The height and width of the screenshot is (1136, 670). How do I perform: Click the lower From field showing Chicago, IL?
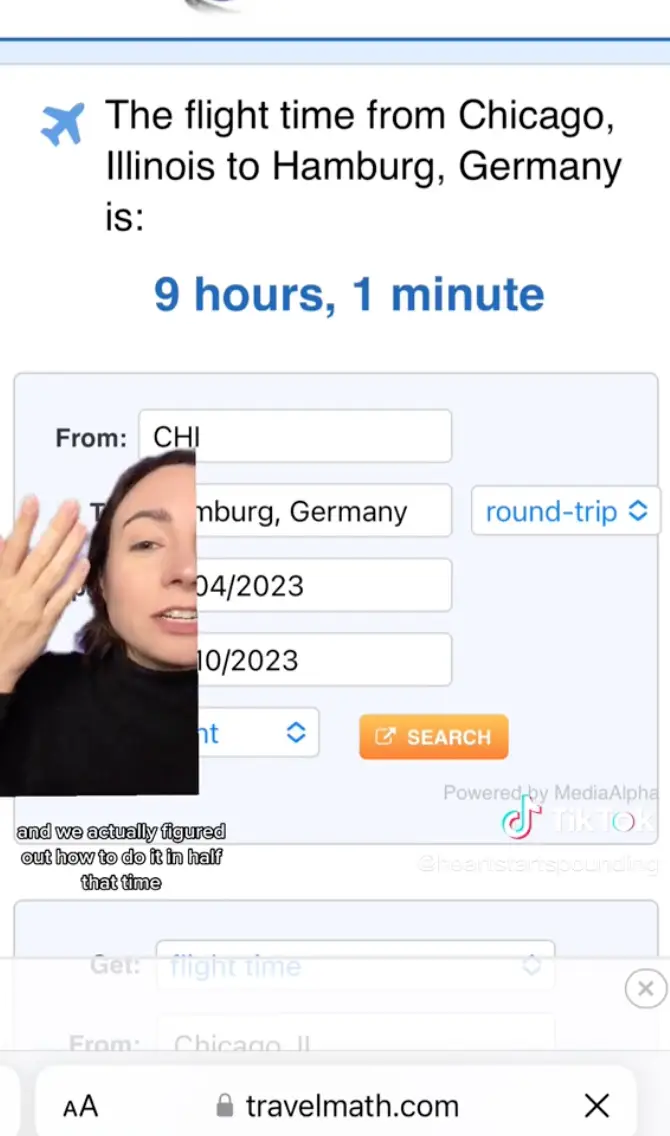(356, 1040)
